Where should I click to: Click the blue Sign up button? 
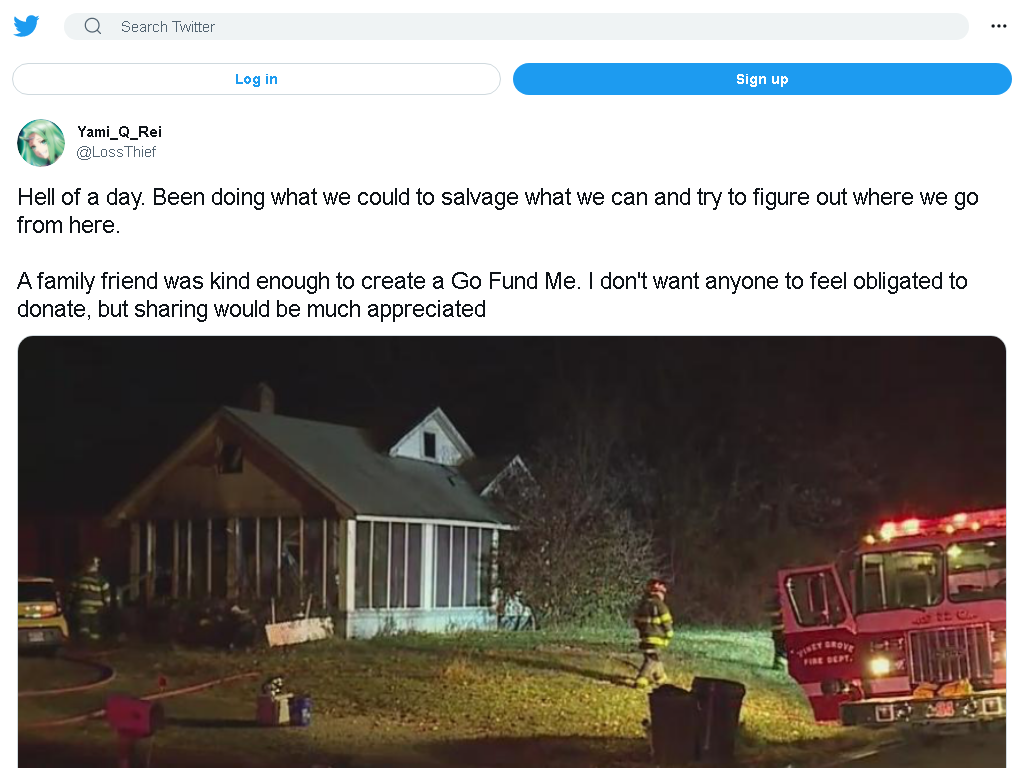[x=762, y=79]
